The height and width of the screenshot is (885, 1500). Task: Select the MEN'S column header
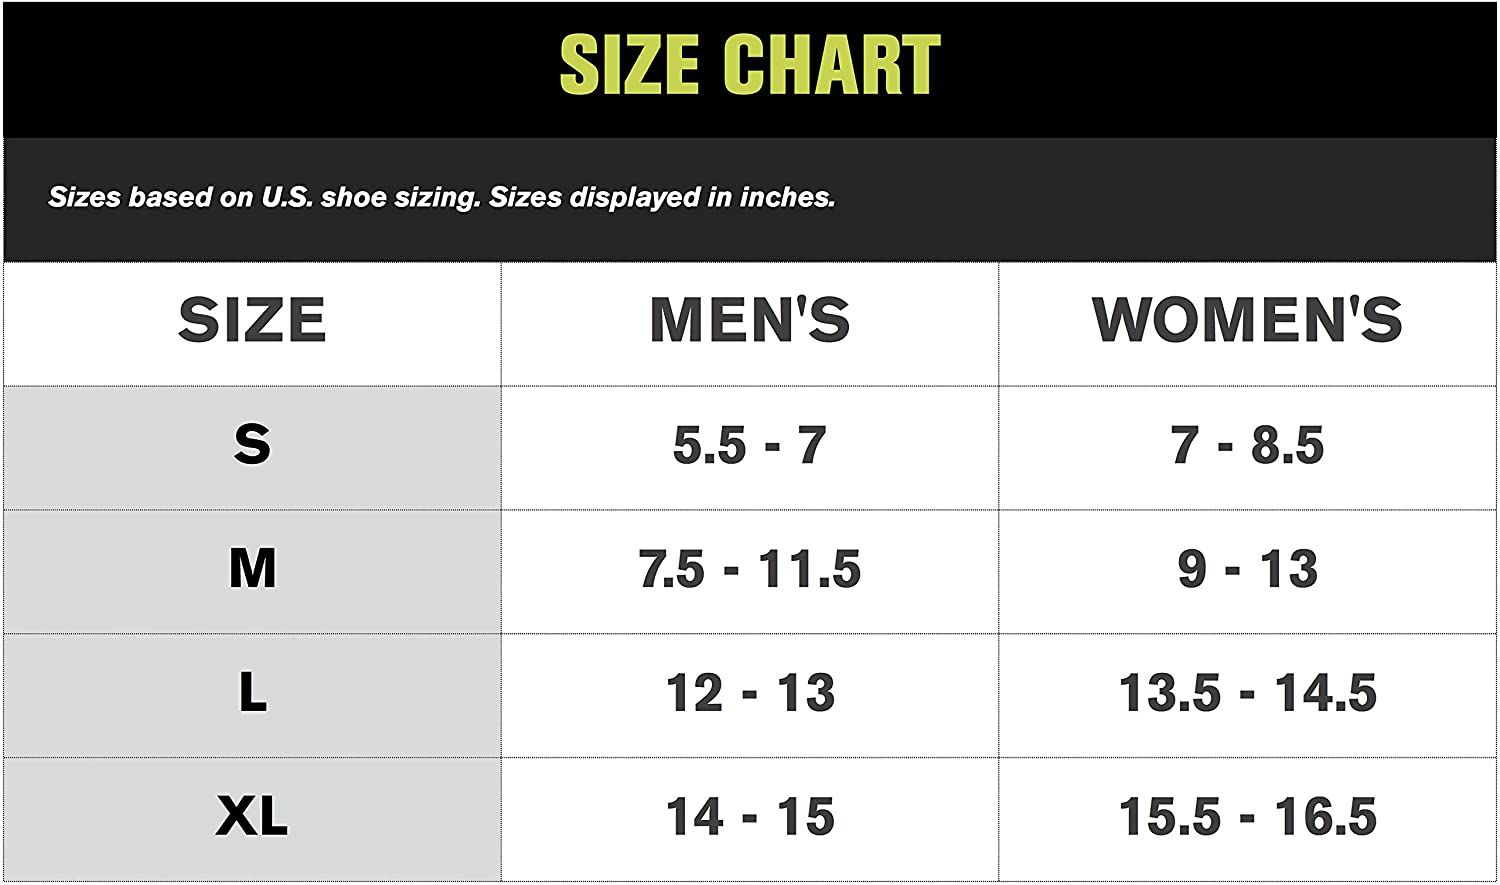[x=750, y=320]
